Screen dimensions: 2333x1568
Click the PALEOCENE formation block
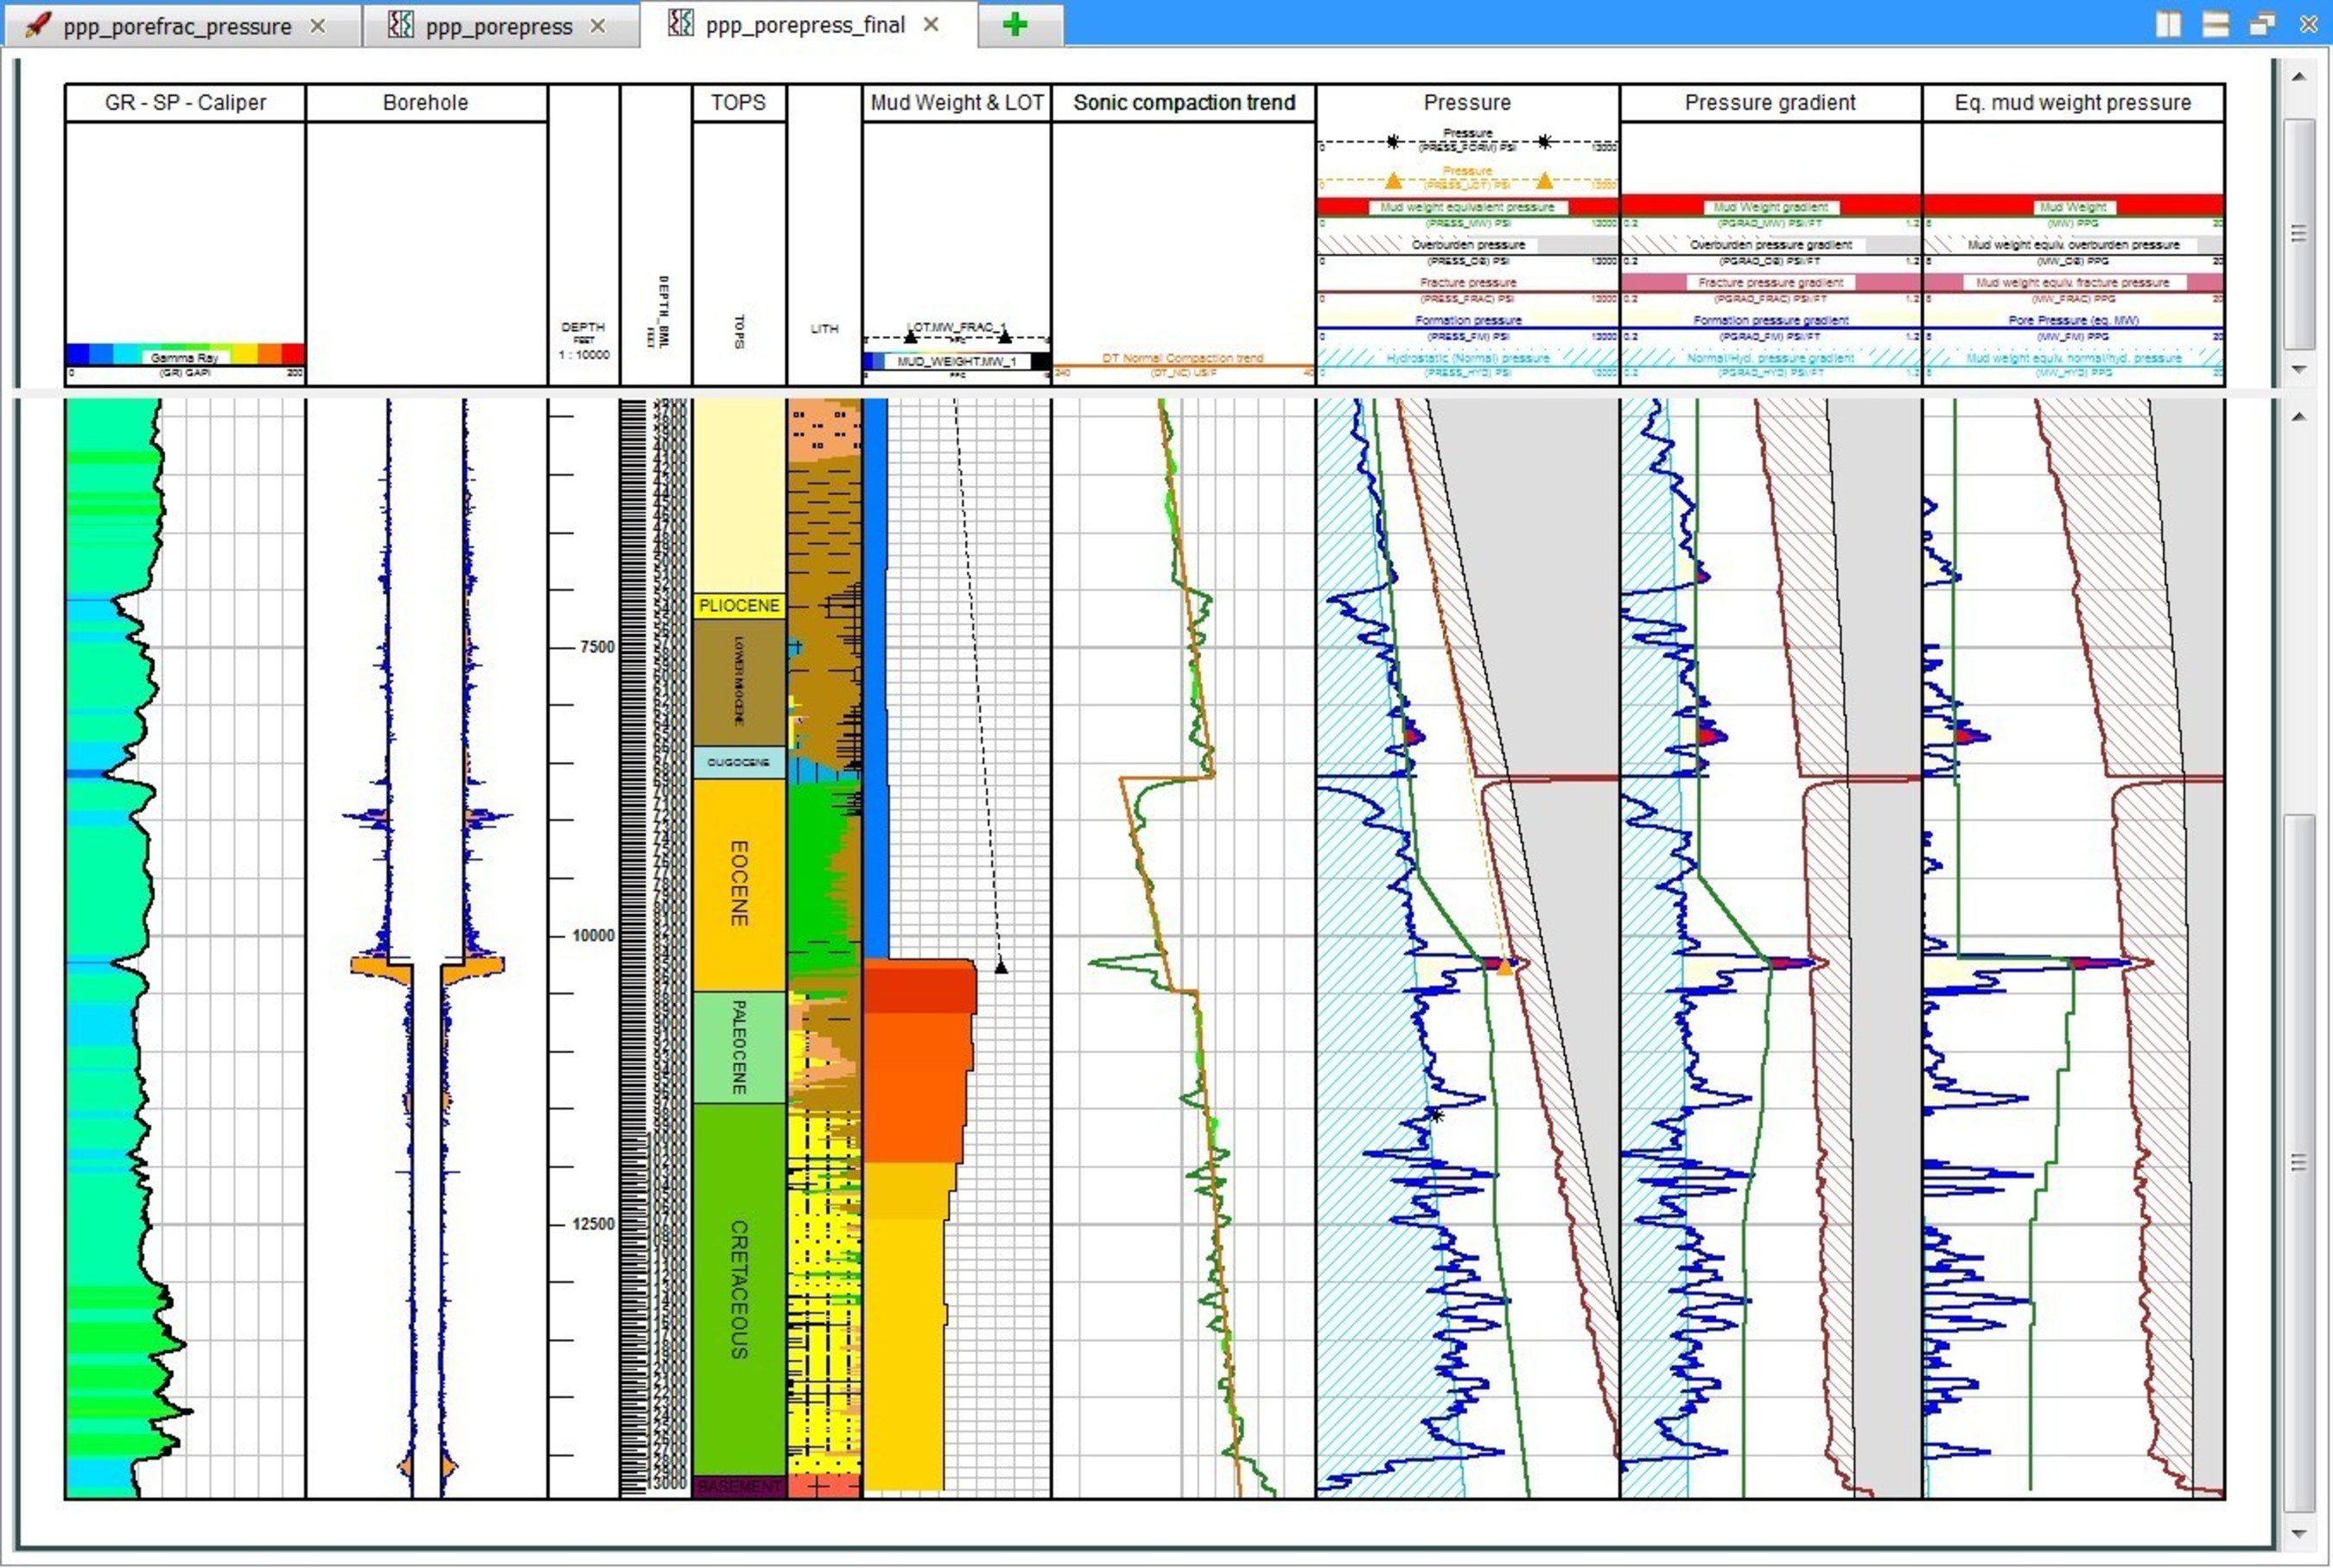[x=739, y=1047]
